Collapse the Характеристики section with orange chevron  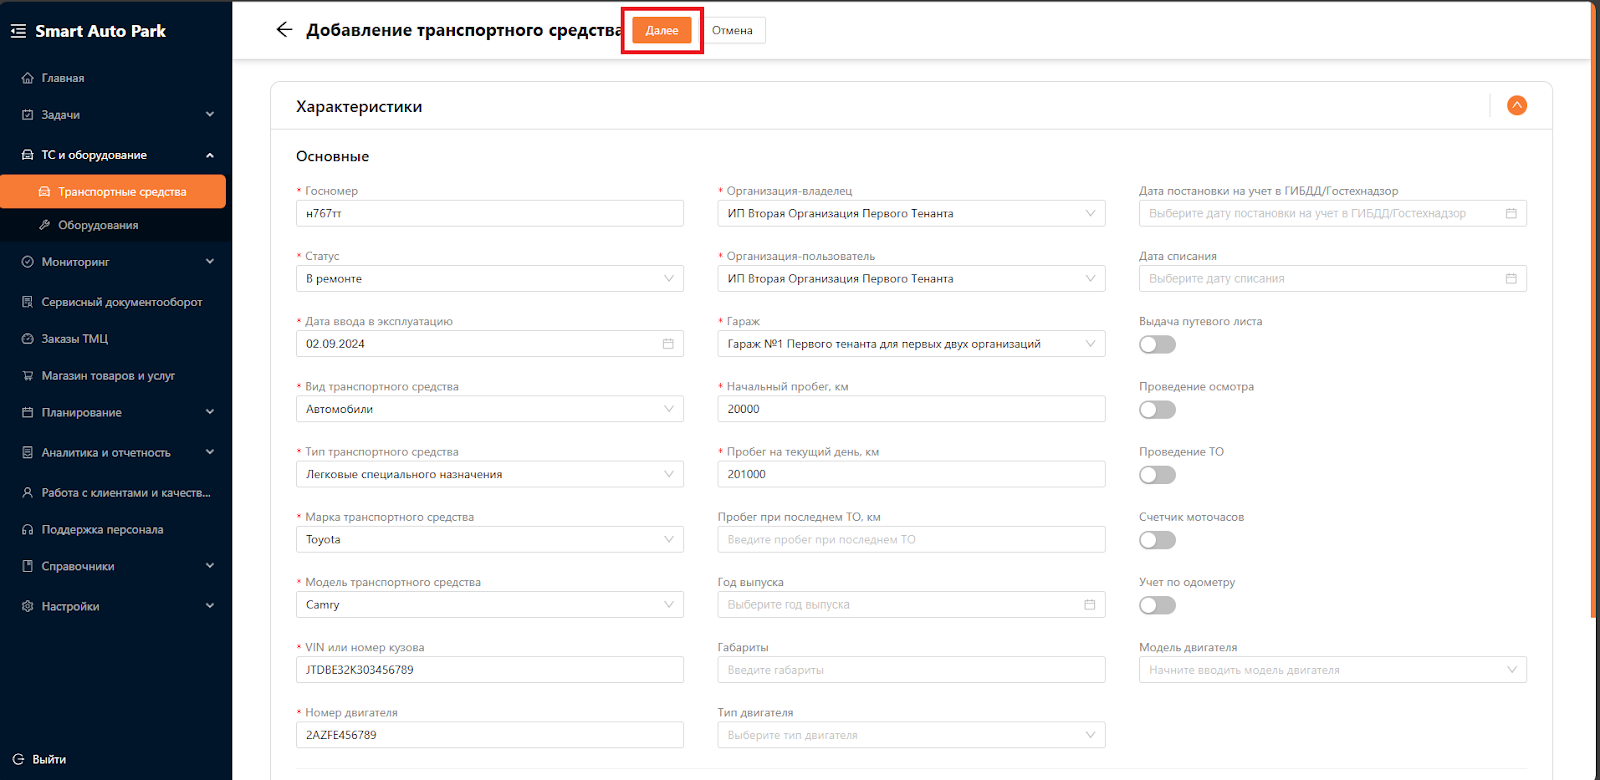[x=1516, y=106]
